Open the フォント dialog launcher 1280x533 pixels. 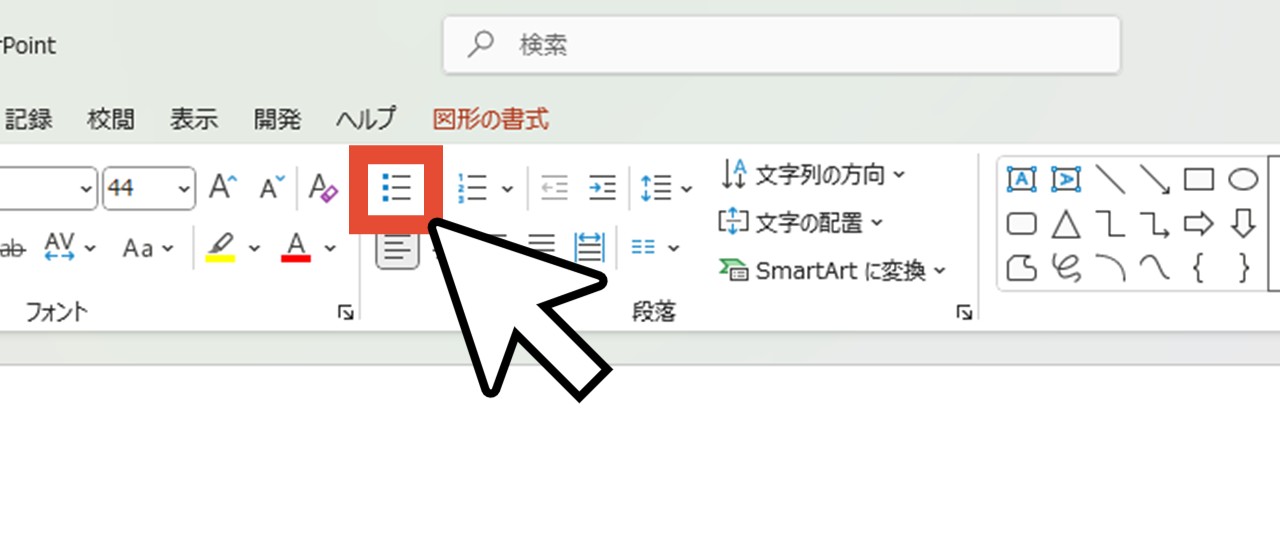[x=345, y=313]
